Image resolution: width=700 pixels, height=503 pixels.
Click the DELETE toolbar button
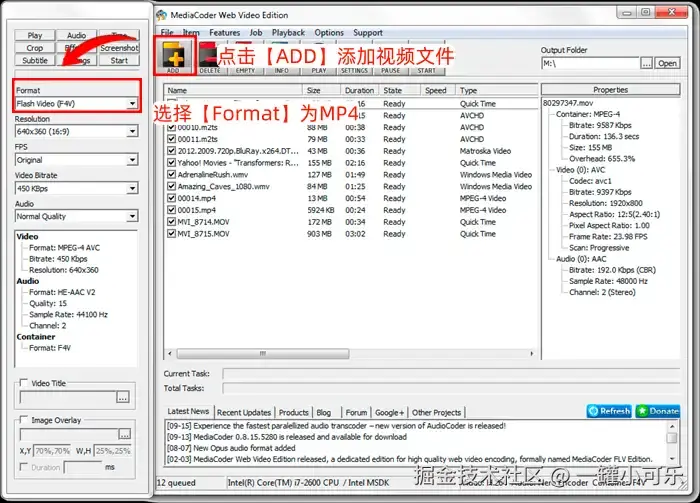point(209,58)
